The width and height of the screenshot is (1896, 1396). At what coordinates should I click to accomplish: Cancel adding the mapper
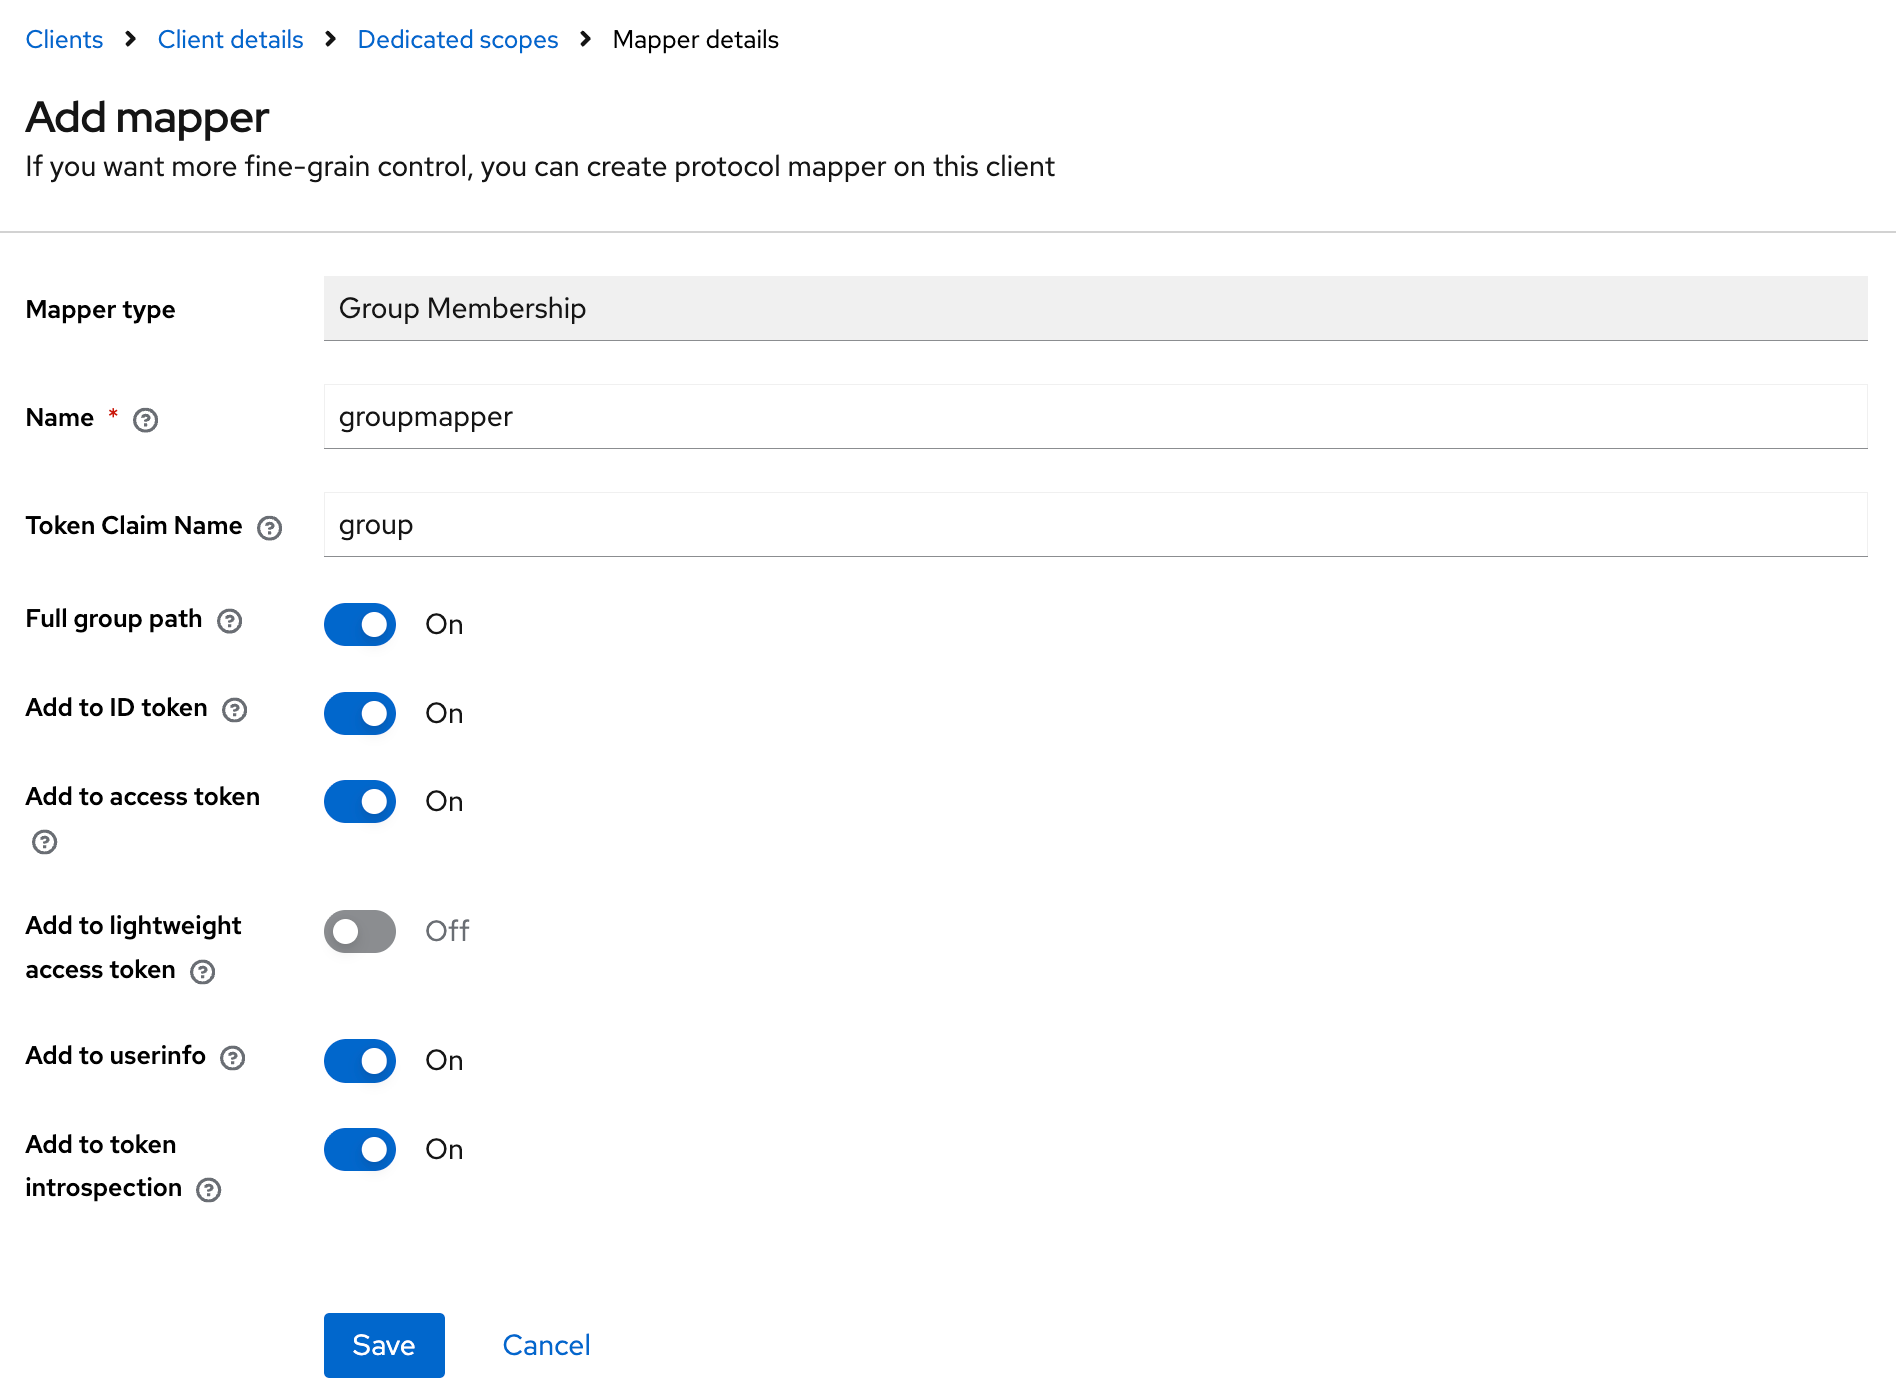(546, 1345)
